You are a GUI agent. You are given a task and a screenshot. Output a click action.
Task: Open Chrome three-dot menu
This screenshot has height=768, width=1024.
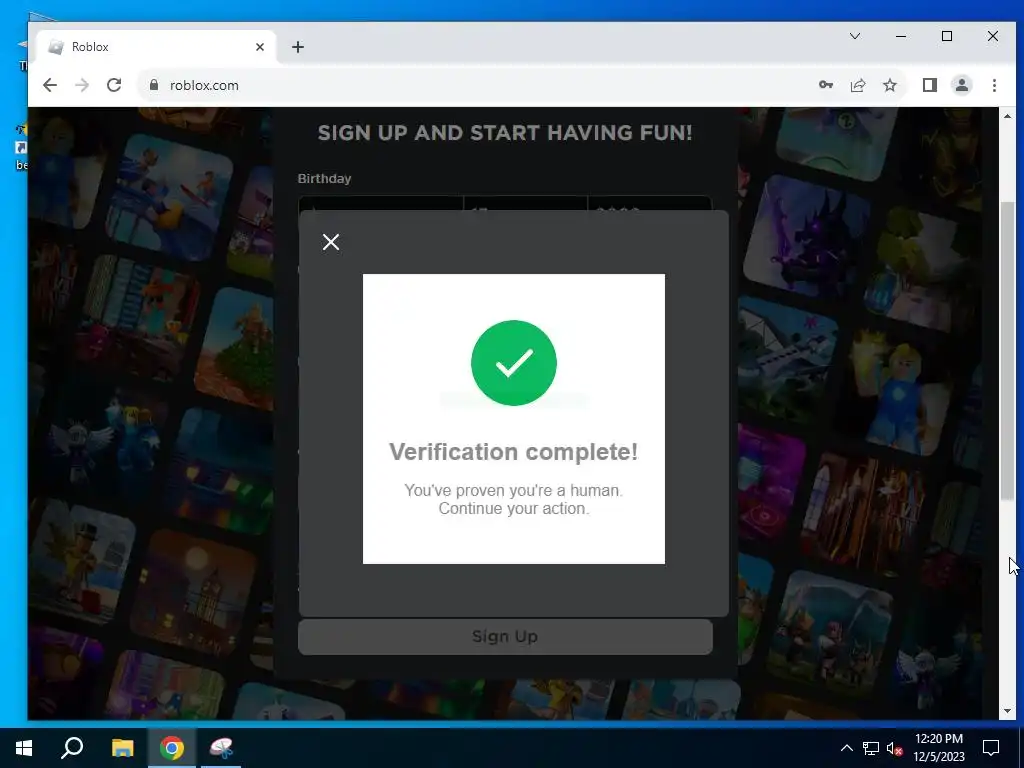[994, 85]
